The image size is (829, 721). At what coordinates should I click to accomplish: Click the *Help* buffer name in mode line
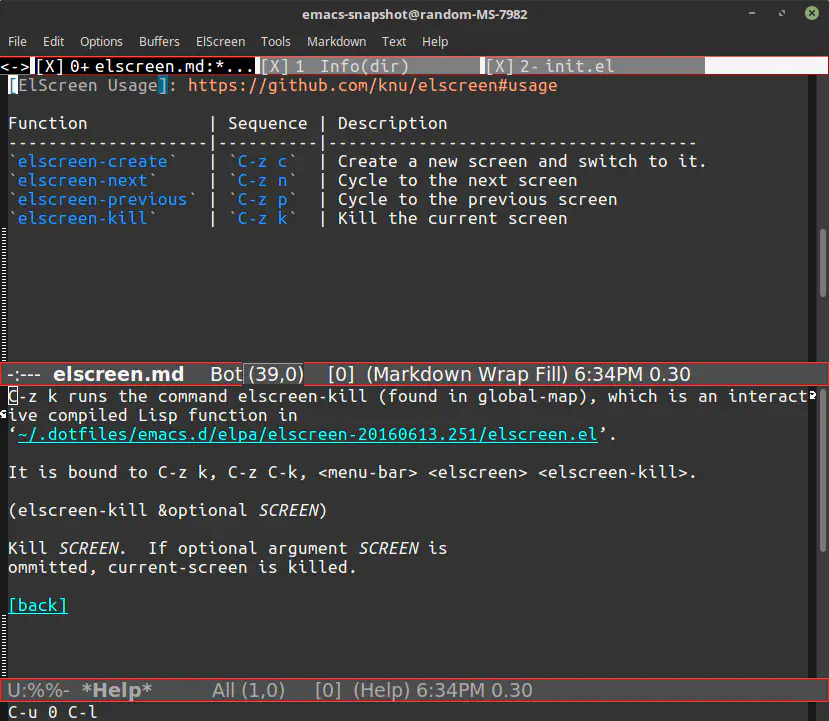[116, 691]
